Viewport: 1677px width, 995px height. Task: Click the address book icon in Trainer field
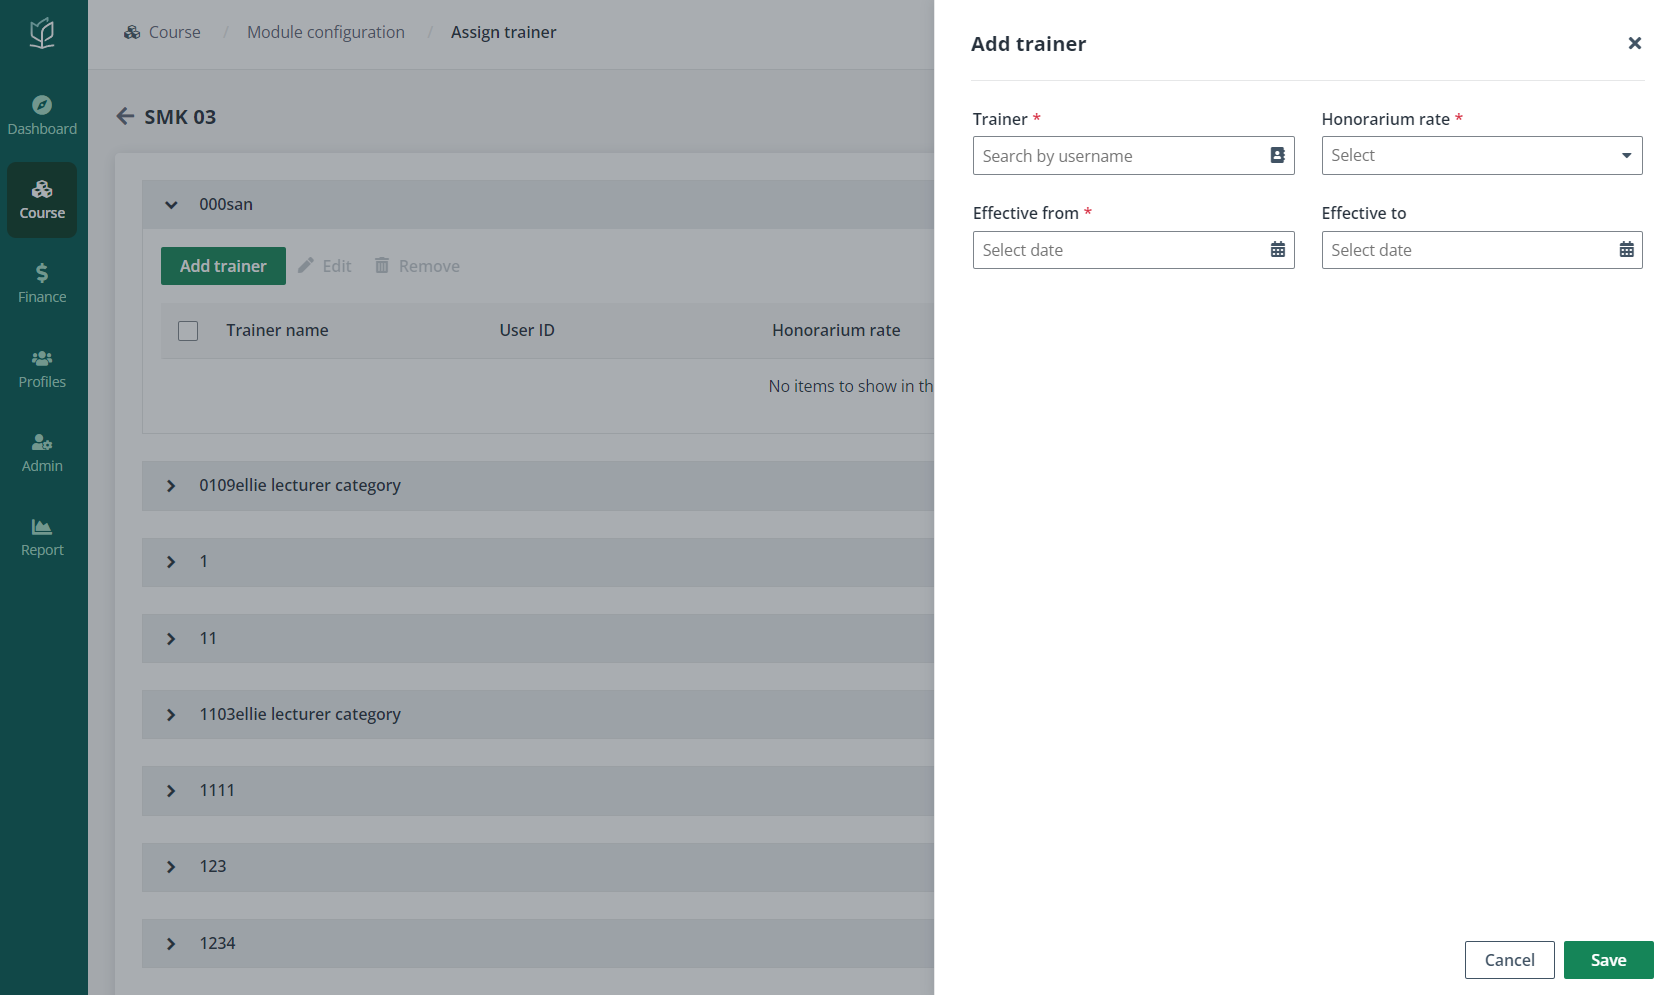click(x=1277, y=155)
